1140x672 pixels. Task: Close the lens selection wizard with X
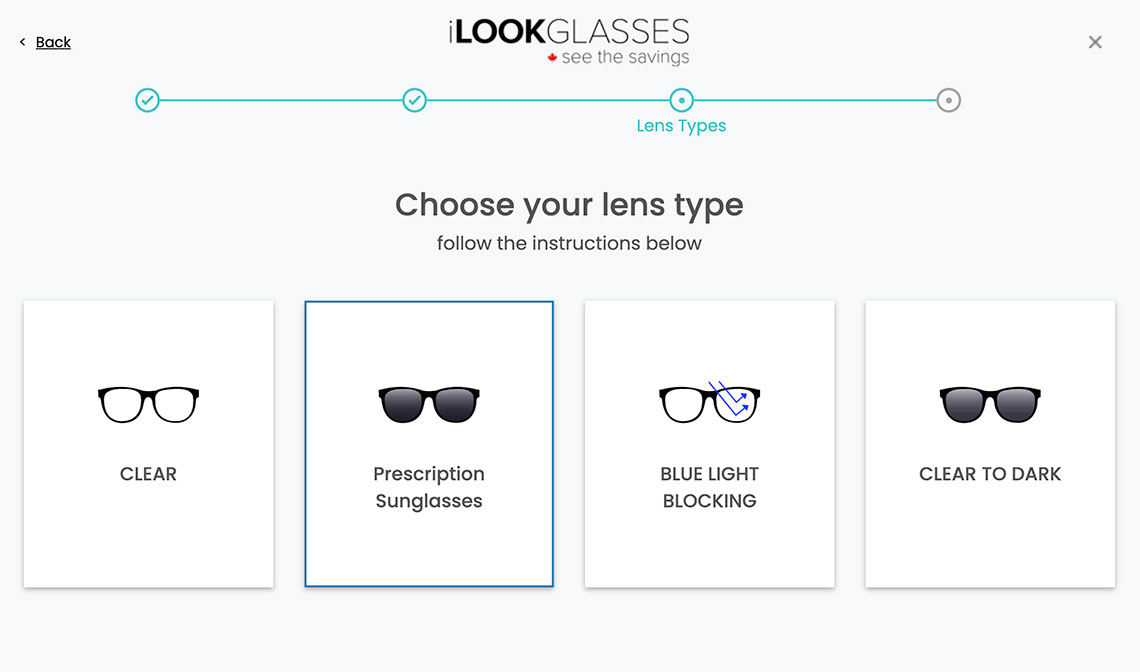tap(1095, 42)
